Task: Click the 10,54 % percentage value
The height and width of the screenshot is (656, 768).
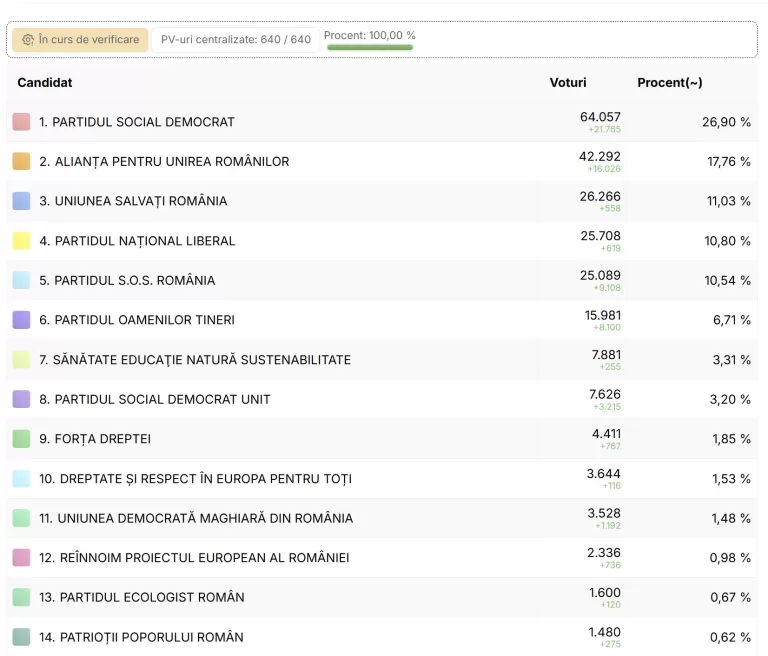Action: [x=727, y=281]
